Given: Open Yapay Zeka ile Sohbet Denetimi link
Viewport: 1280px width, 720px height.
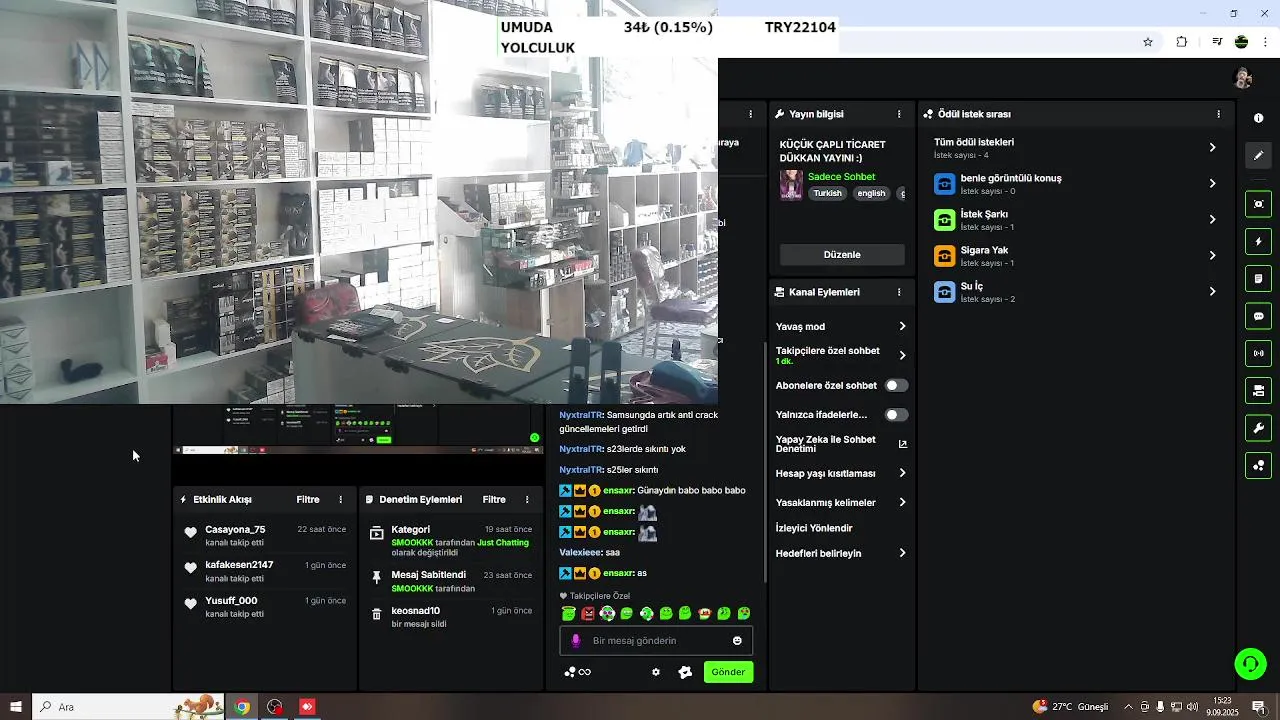Looking at the screenshot, I should pyautogui.click(x=841, y=444).
